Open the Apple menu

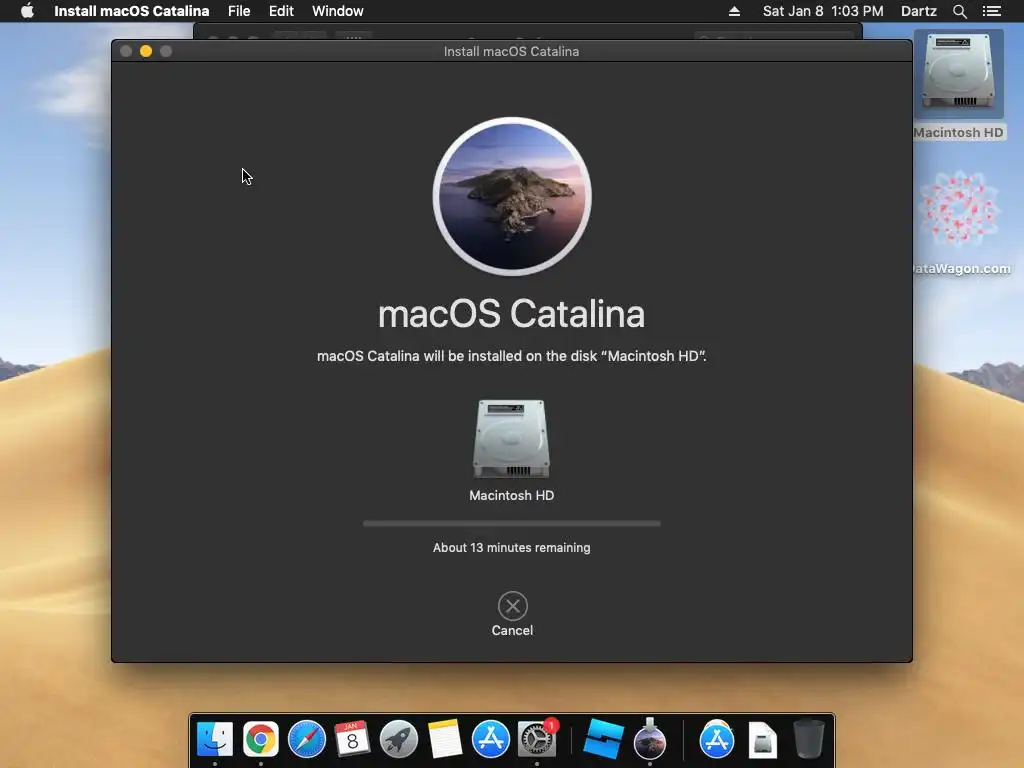27,11
